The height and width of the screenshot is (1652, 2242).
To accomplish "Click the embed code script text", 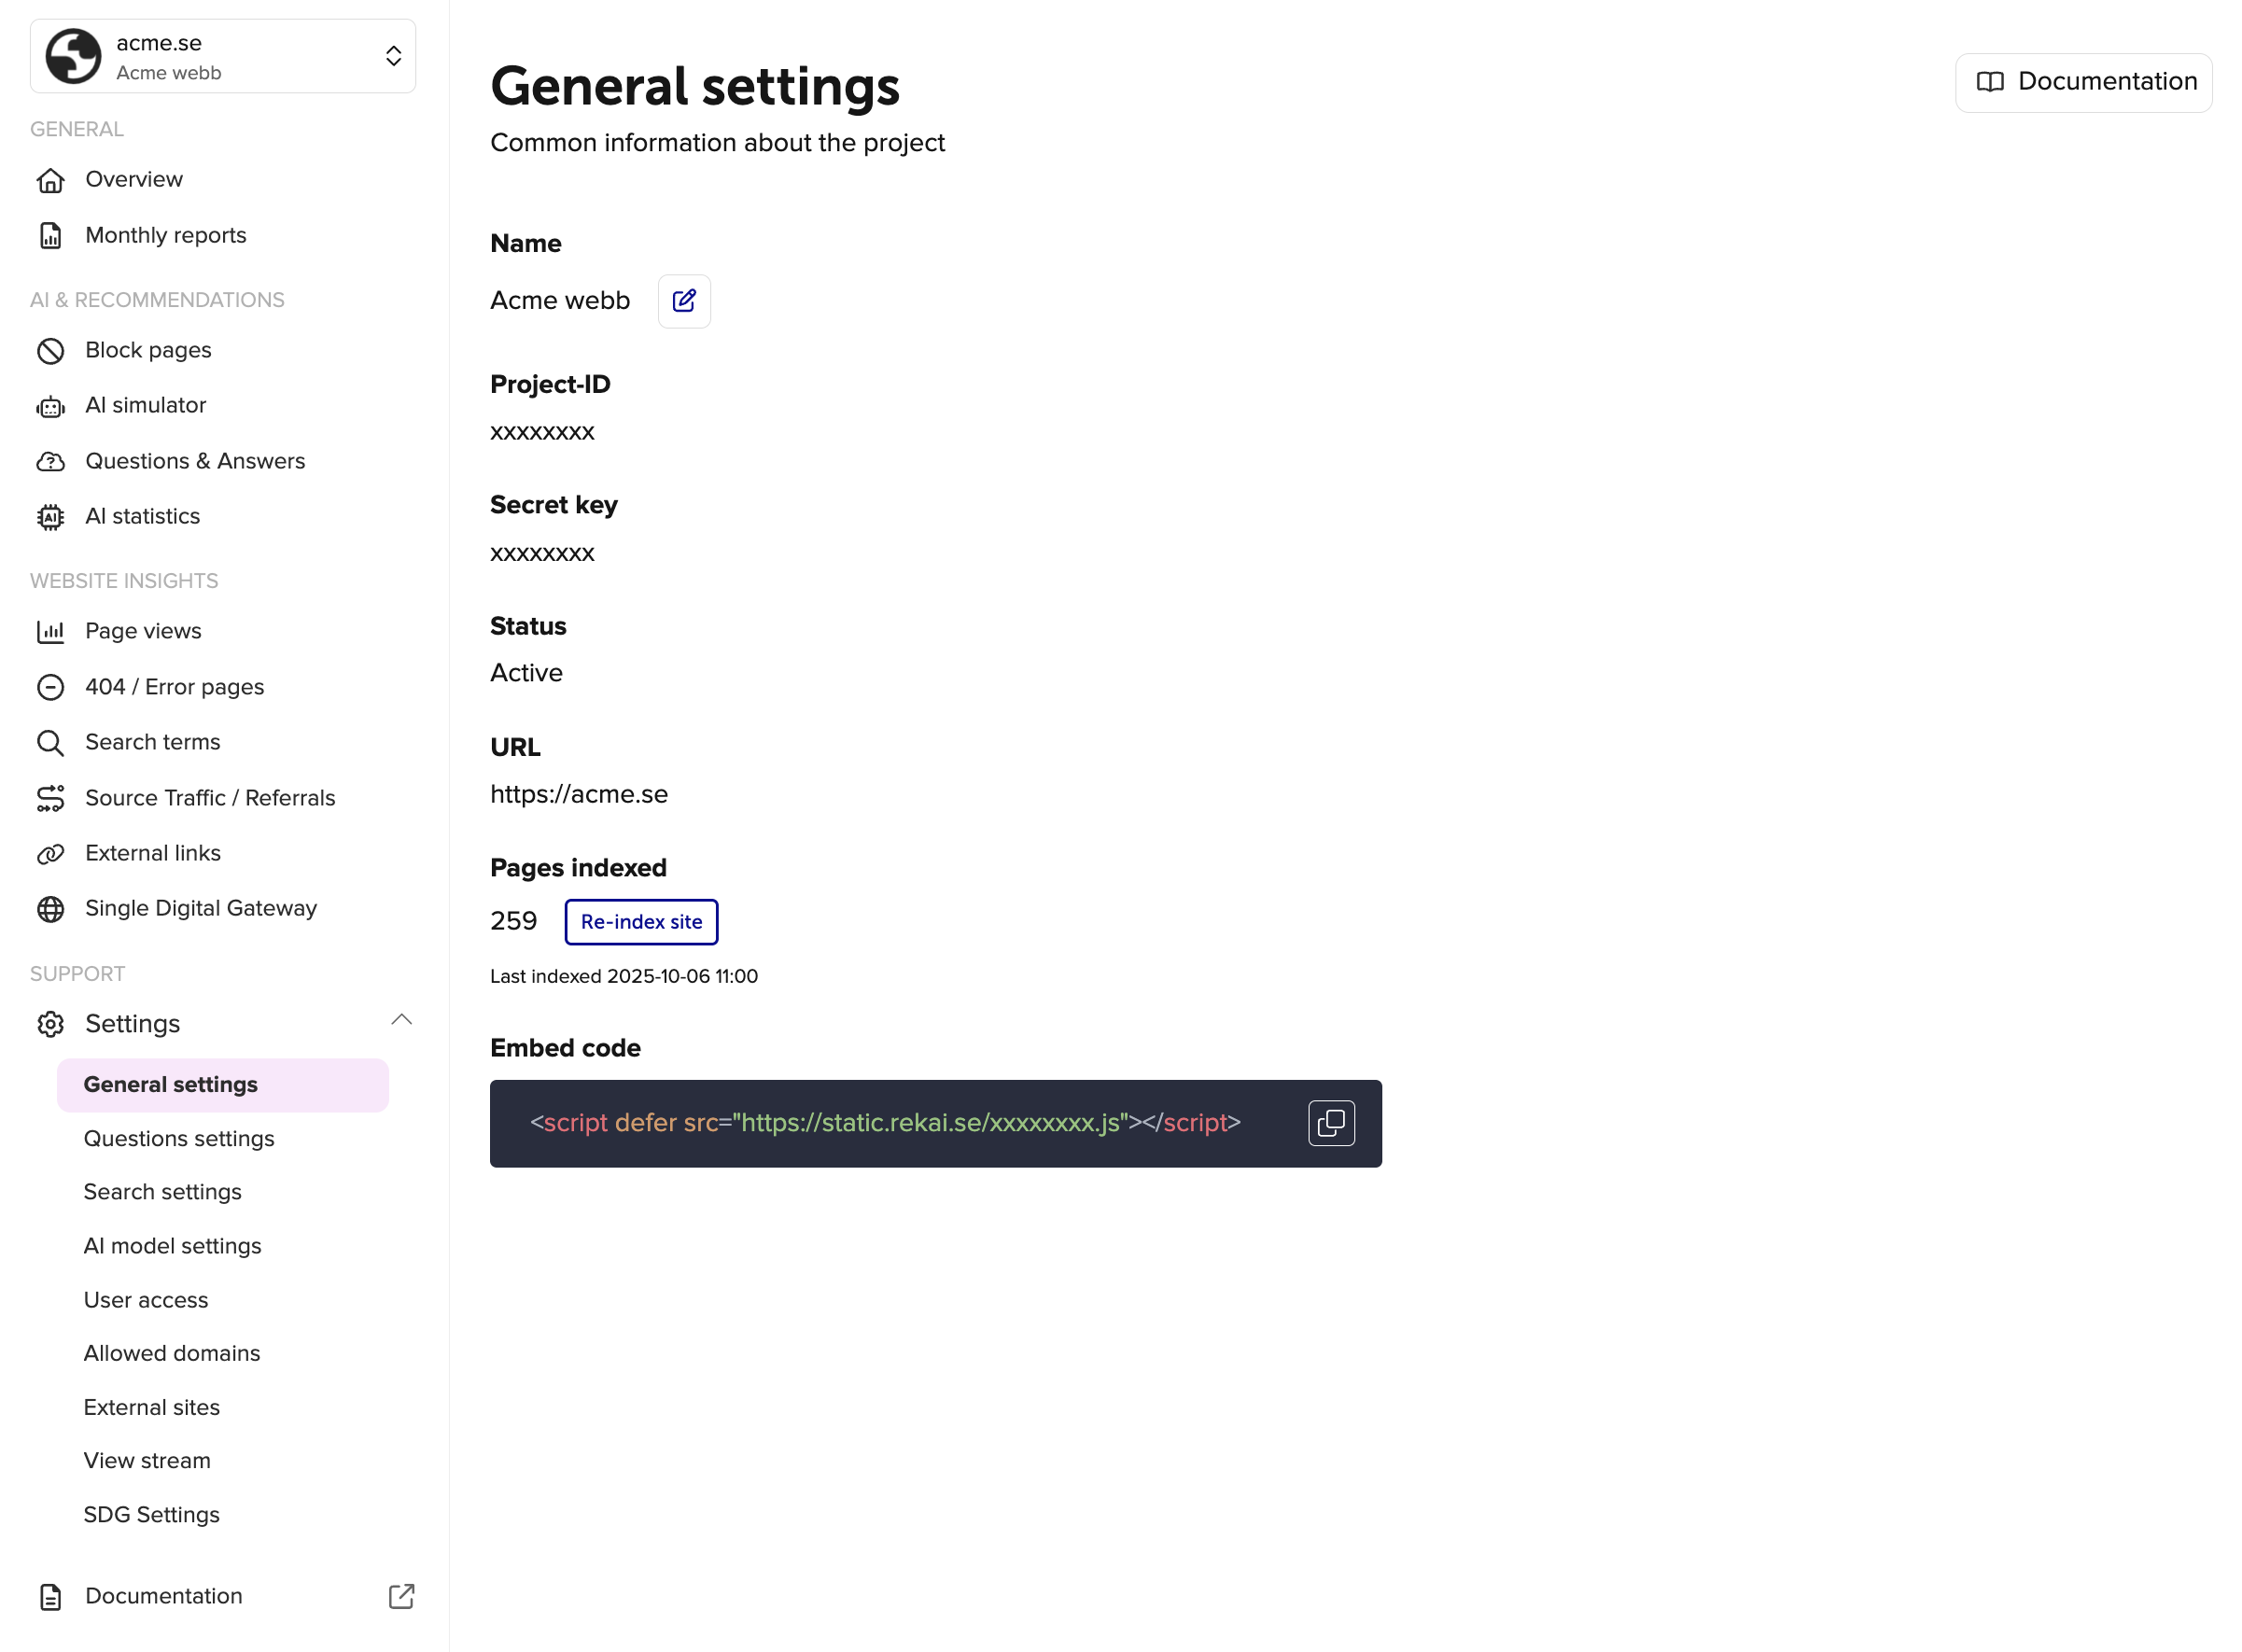I will tap(885, 1123).
